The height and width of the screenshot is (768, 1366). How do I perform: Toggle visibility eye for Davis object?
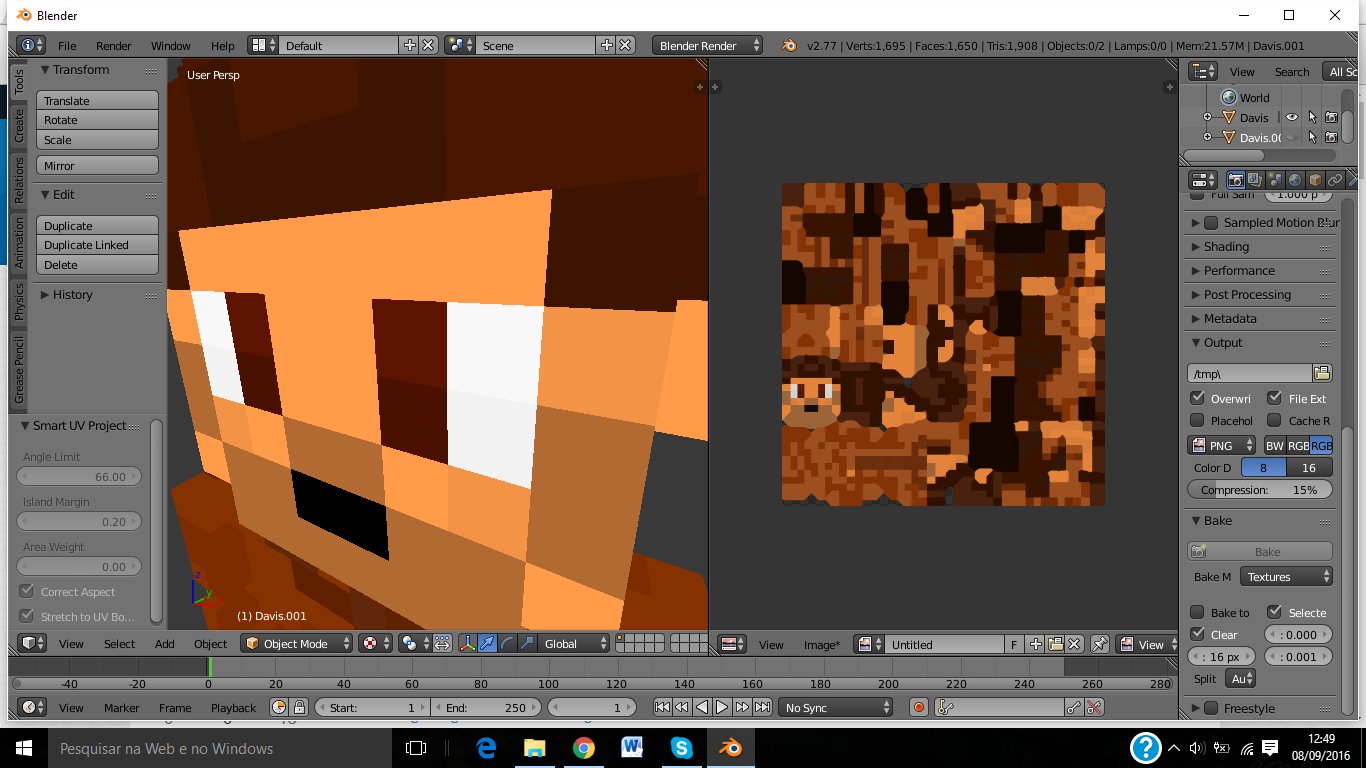click(1292, 117)
